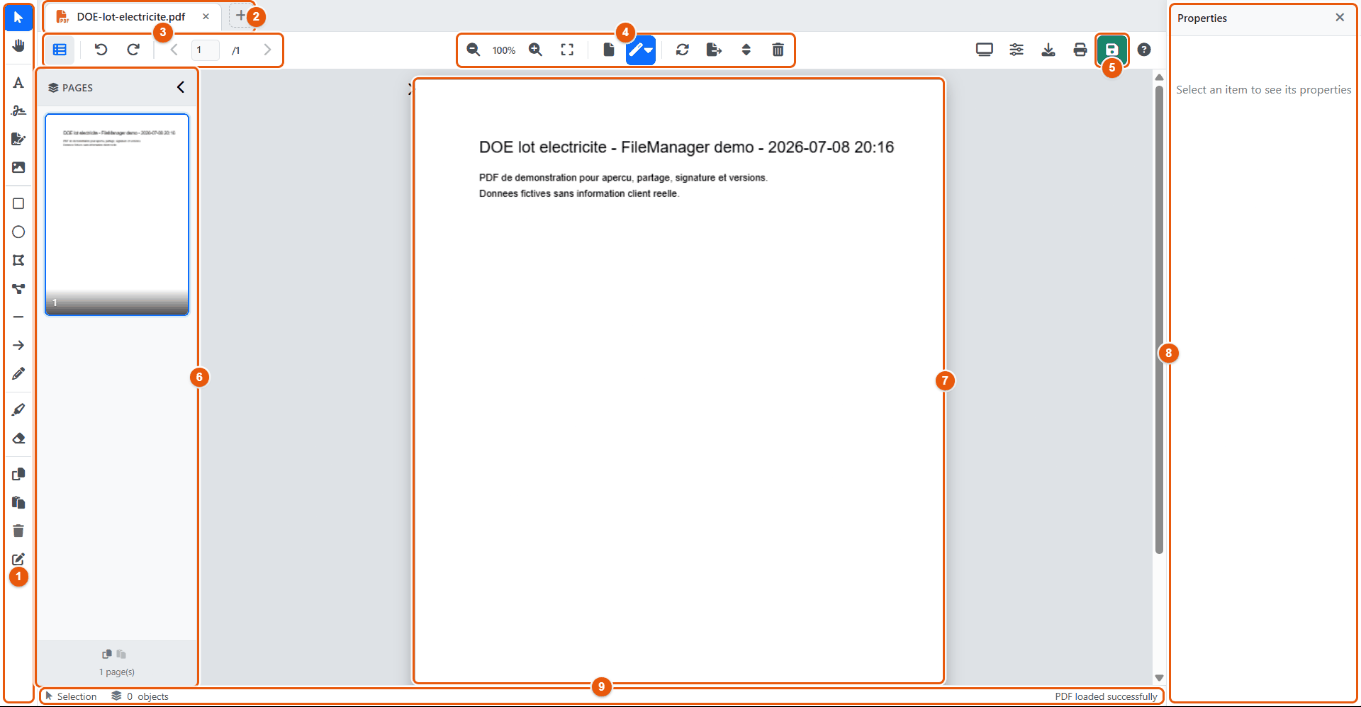Screen dimensions: 1361x707
Task: Click the green Save button
Action: coord(1112,49)
